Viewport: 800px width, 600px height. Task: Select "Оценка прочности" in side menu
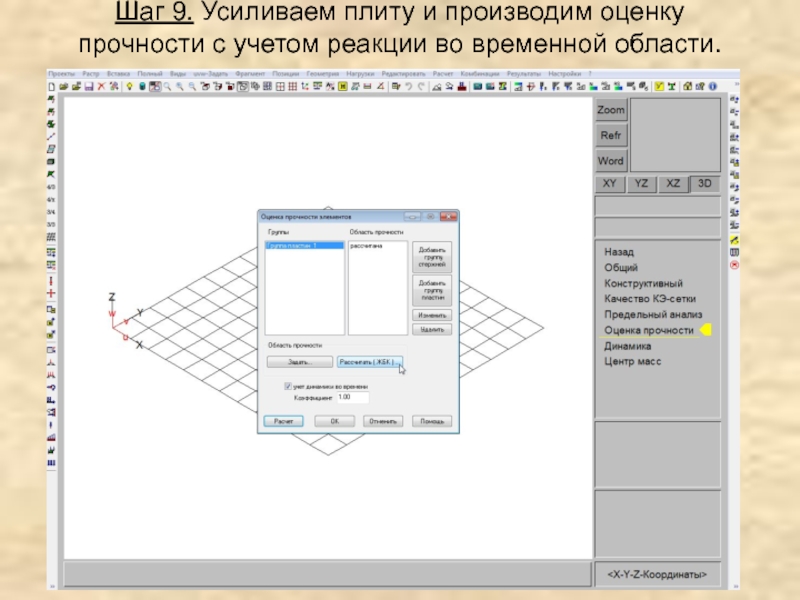coord(648,330)
